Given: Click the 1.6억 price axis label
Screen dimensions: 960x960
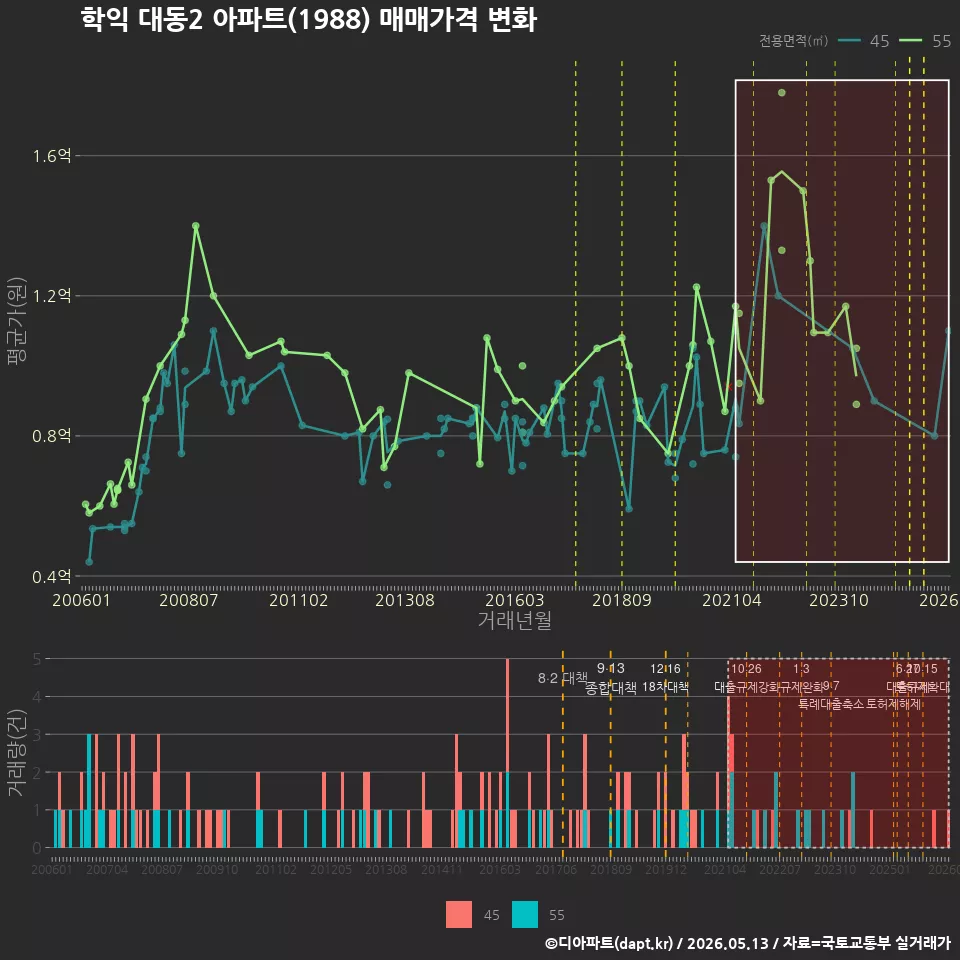Looking at the screenshot, I should [52, 156].
